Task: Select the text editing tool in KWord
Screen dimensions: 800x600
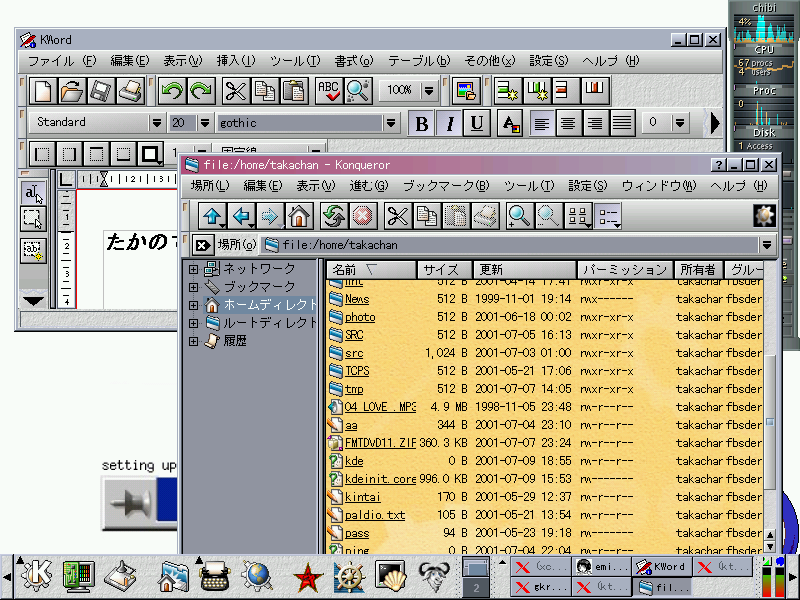Action: (34, 193)
